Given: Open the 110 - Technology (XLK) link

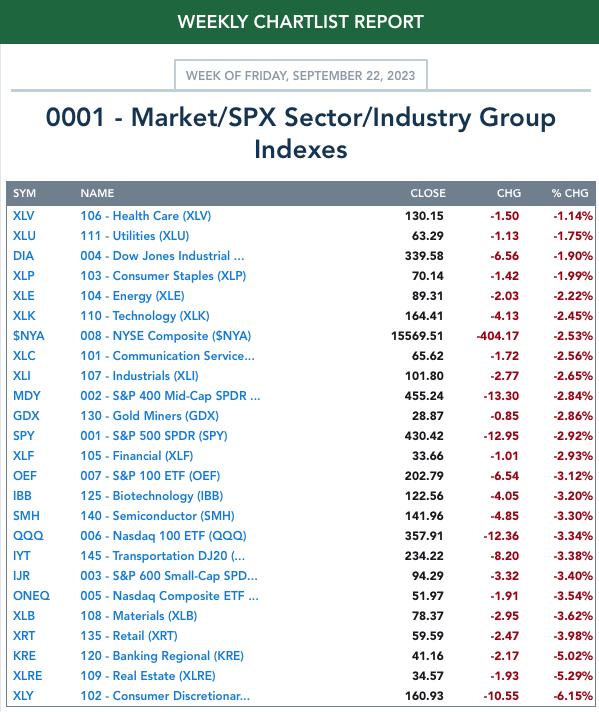Looking at the screenshot, I should (145, 316).
